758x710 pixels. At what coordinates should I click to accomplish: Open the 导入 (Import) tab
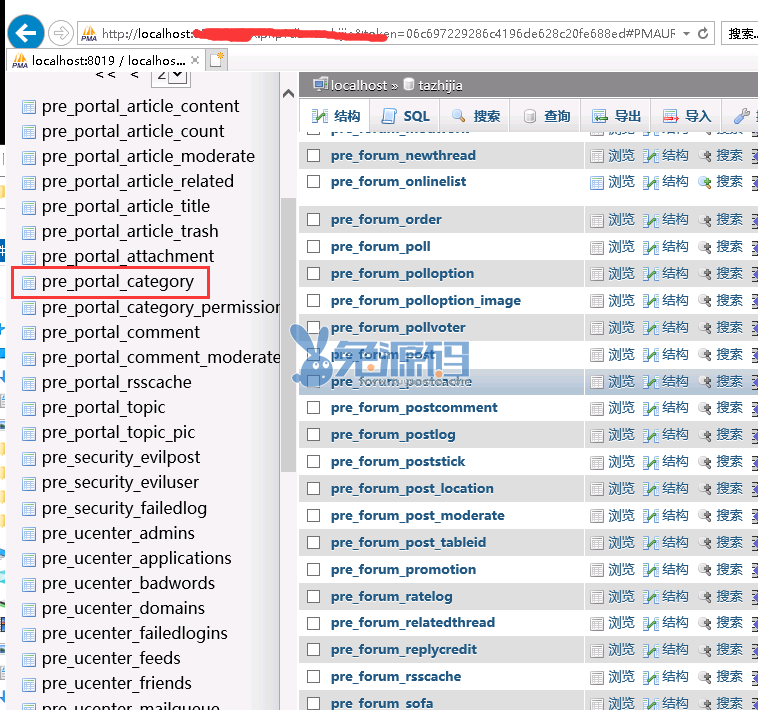tap(686, 116)
